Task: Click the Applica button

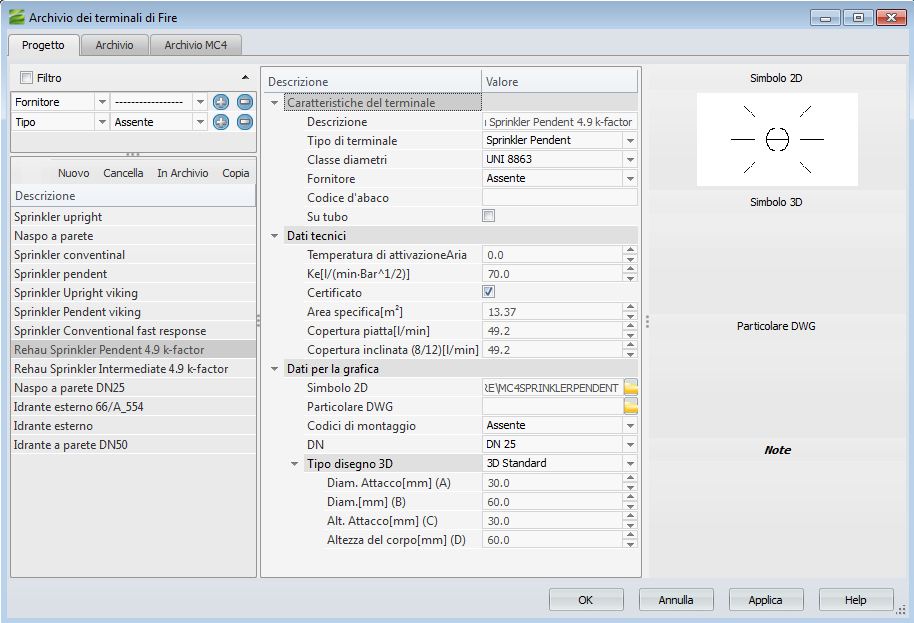Action: coord(765,600)
